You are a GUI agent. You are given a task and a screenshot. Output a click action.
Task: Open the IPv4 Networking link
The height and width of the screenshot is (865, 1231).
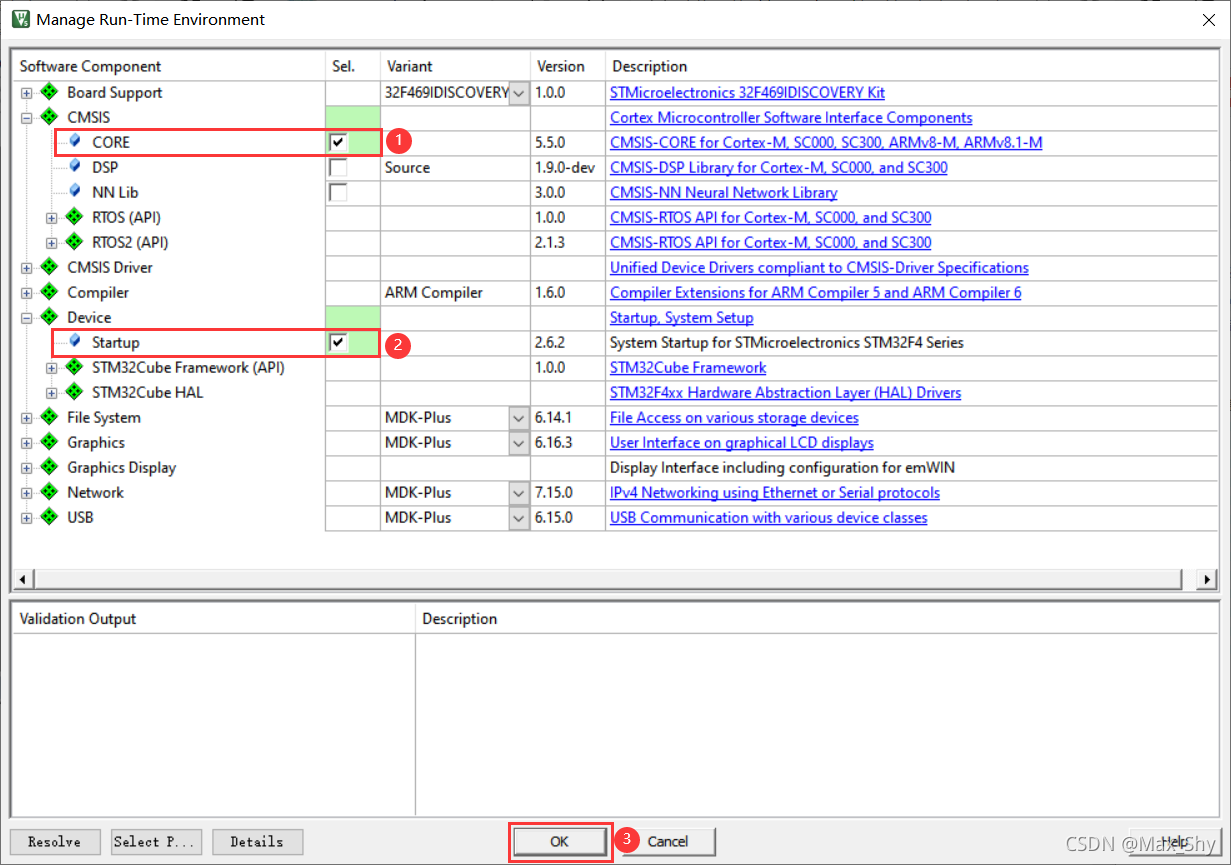pos(775,492)
